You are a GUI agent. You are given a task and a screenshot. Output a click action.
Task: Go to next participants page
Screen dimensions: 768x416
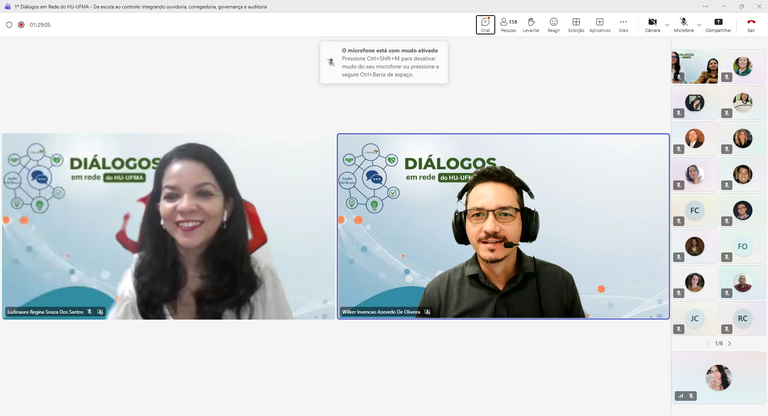coord(729,343)
